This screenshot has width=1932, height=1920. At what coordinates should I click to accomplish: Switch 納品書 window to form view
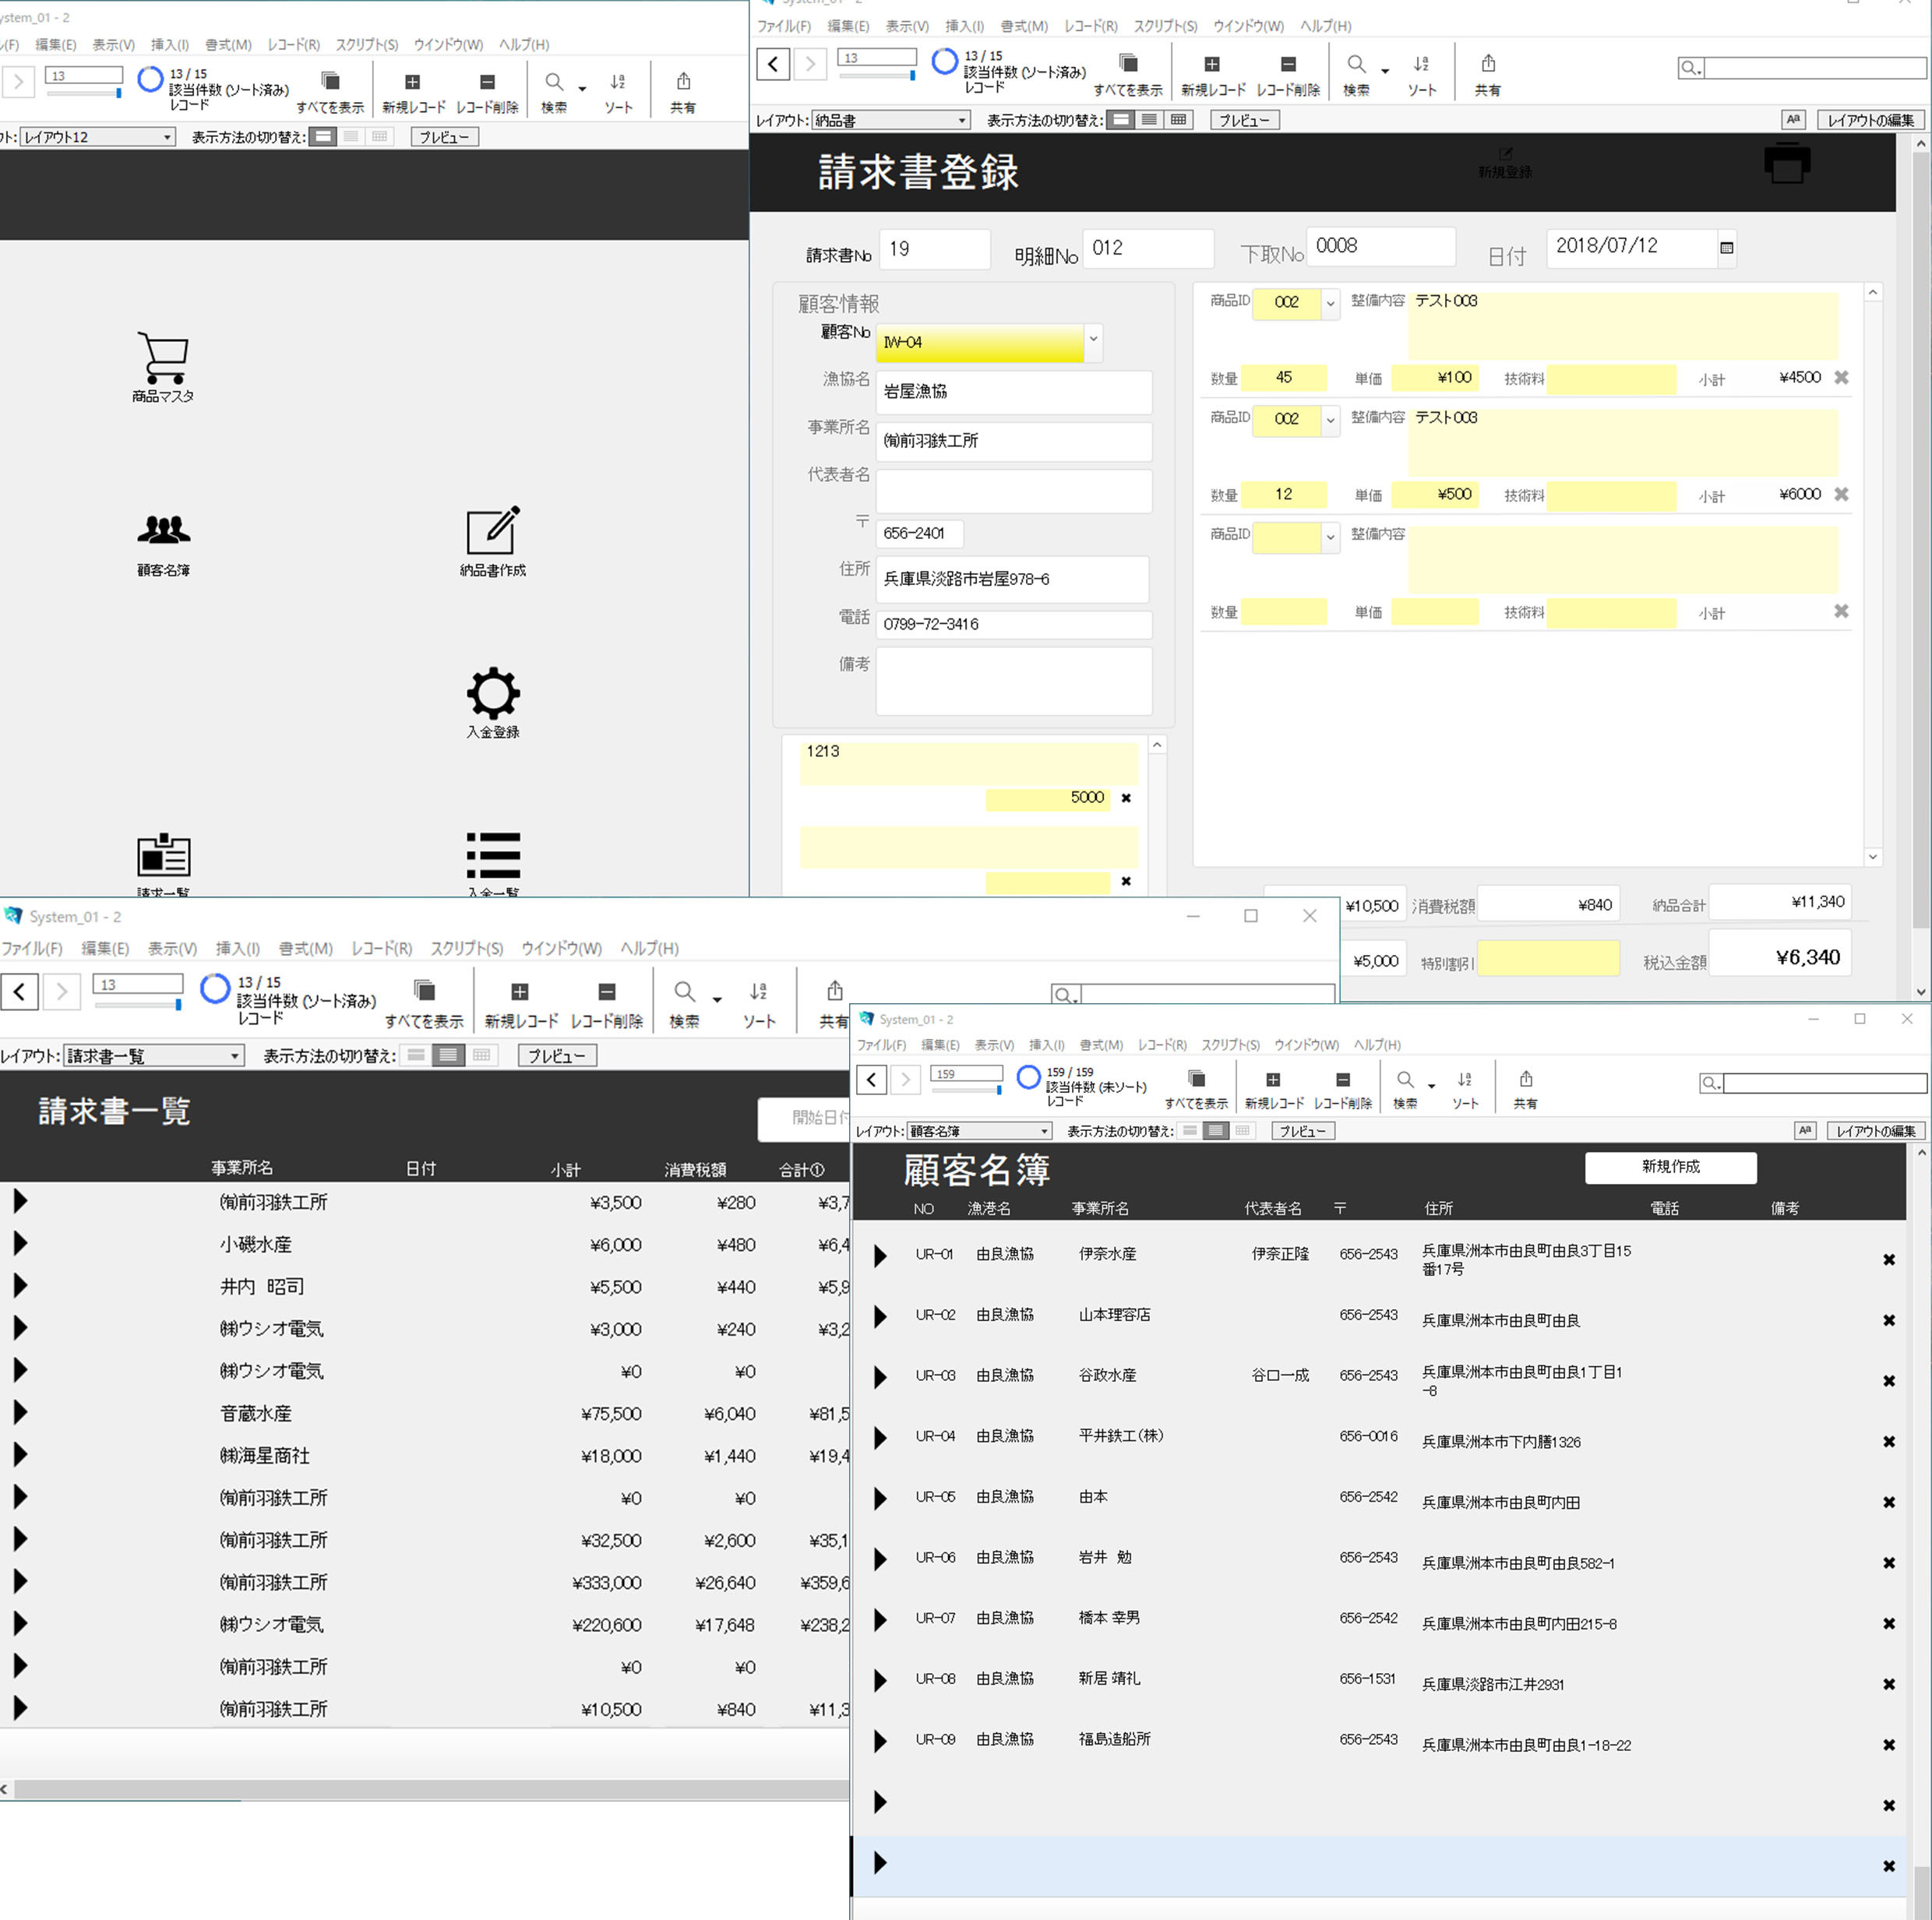(1122, 120)
